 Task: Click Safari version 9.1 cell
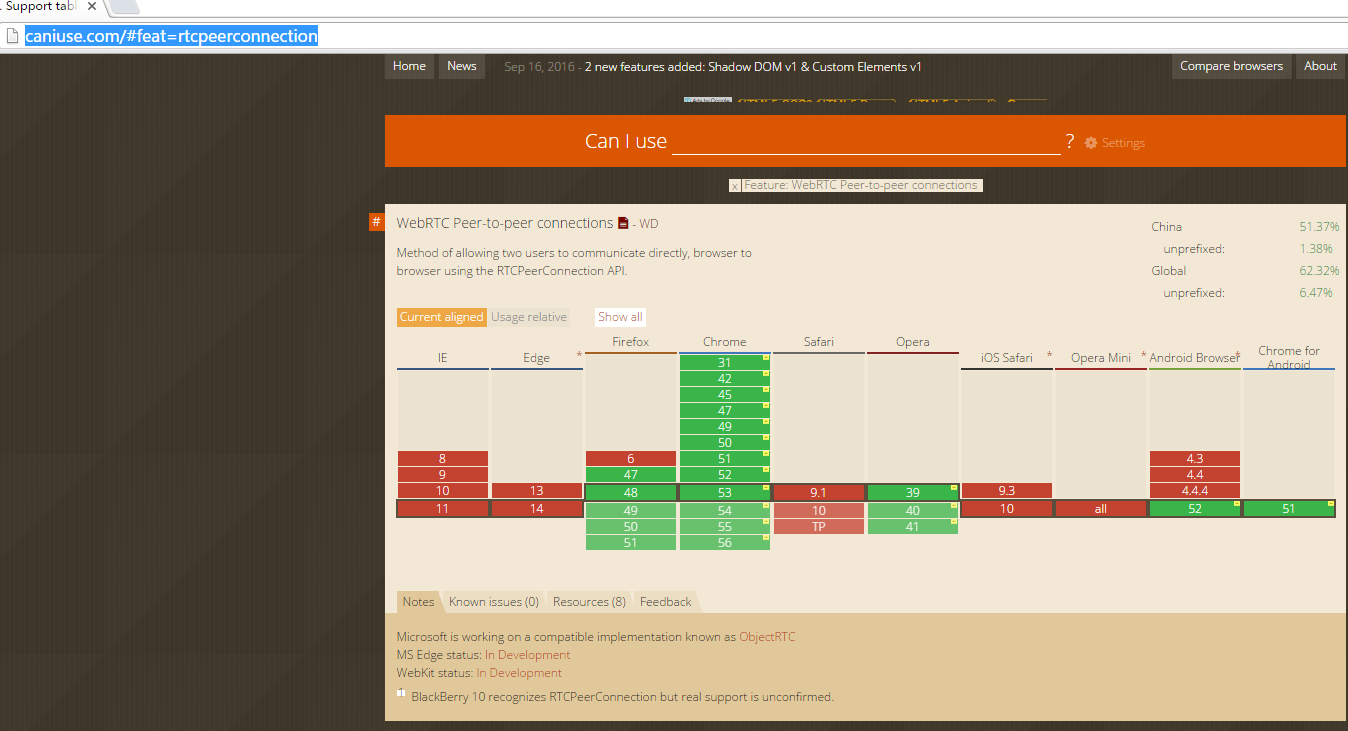818,492
